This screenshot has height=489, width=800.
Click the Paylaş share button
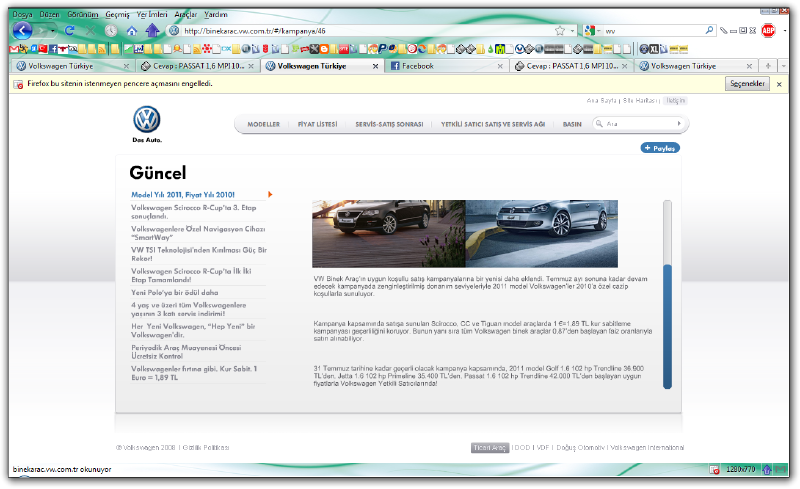[x=660, y=148]
